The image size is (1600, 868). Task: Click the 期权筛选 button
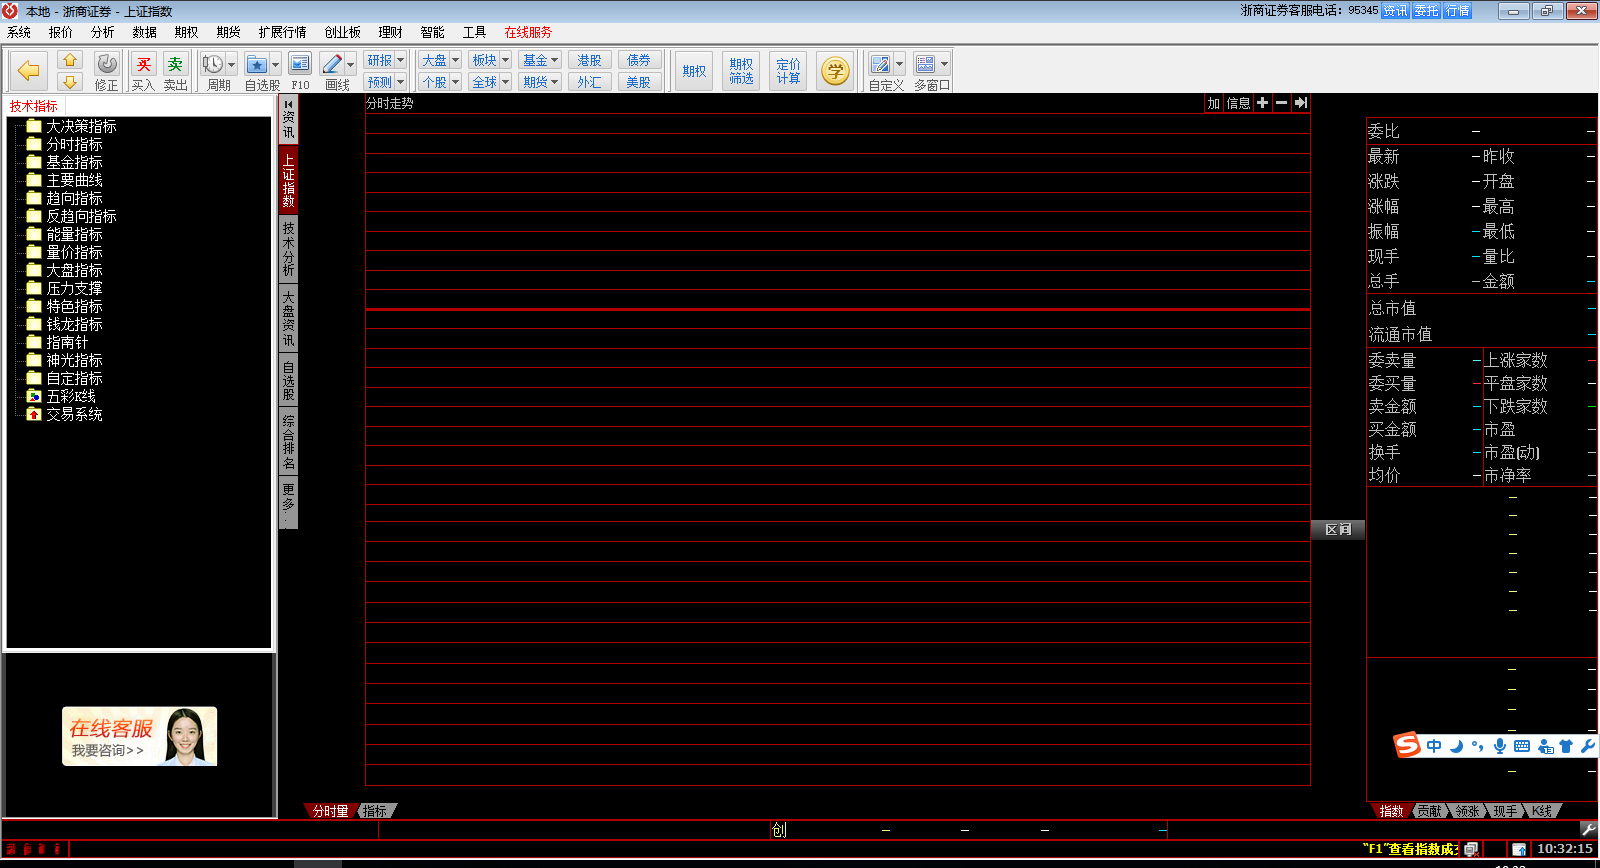(x=741, y=71)
